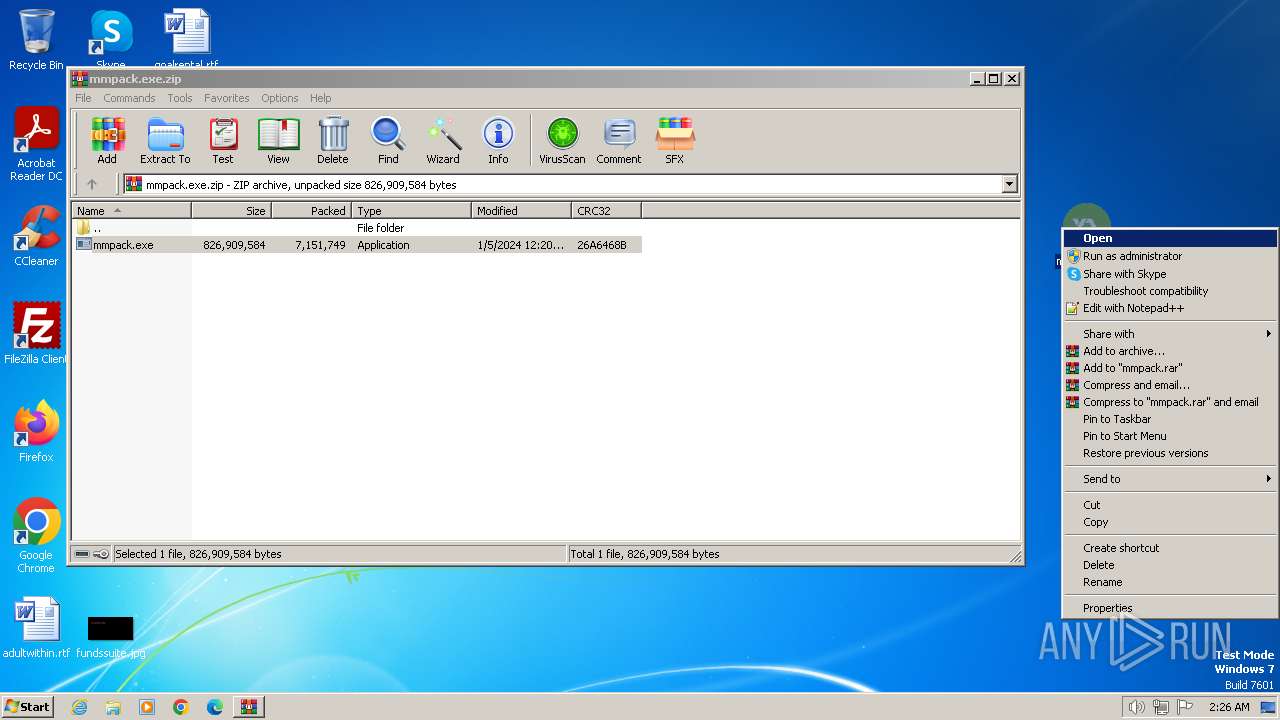
Task: Click the Info toolbar icon
Action: pos(498,141)
